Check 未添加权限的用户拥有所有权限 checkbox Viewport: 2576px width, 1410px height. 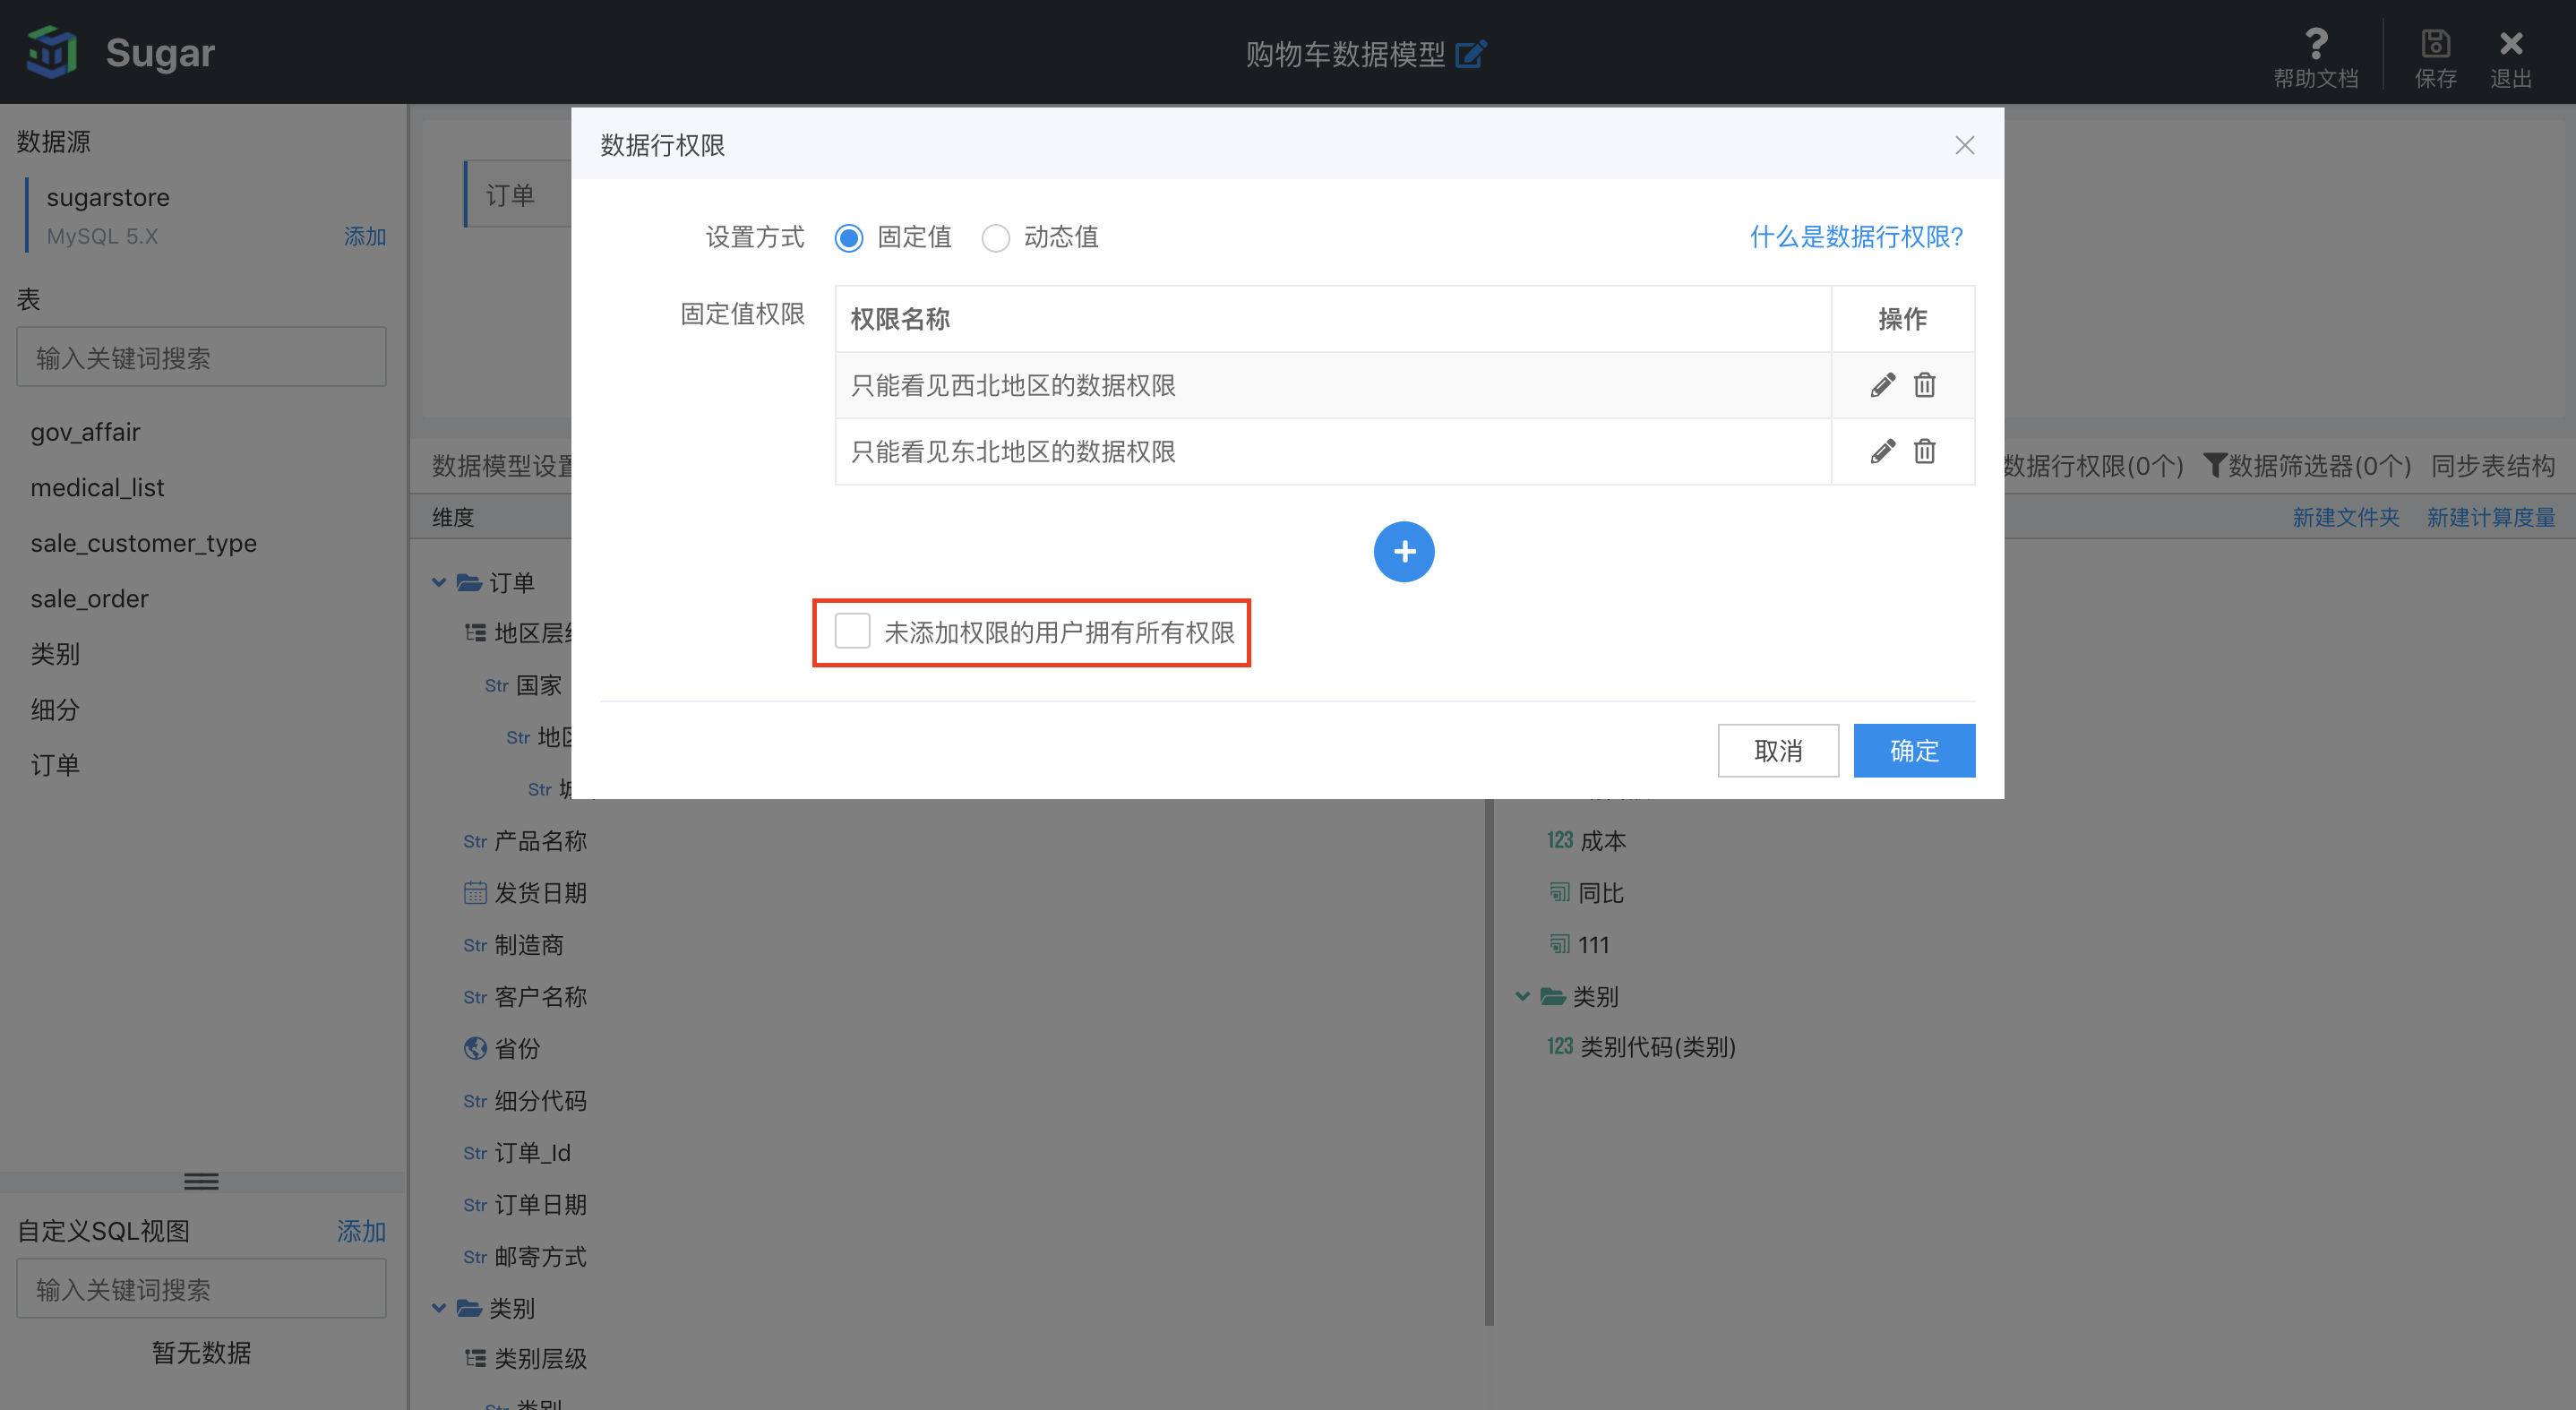click(852, 631)
